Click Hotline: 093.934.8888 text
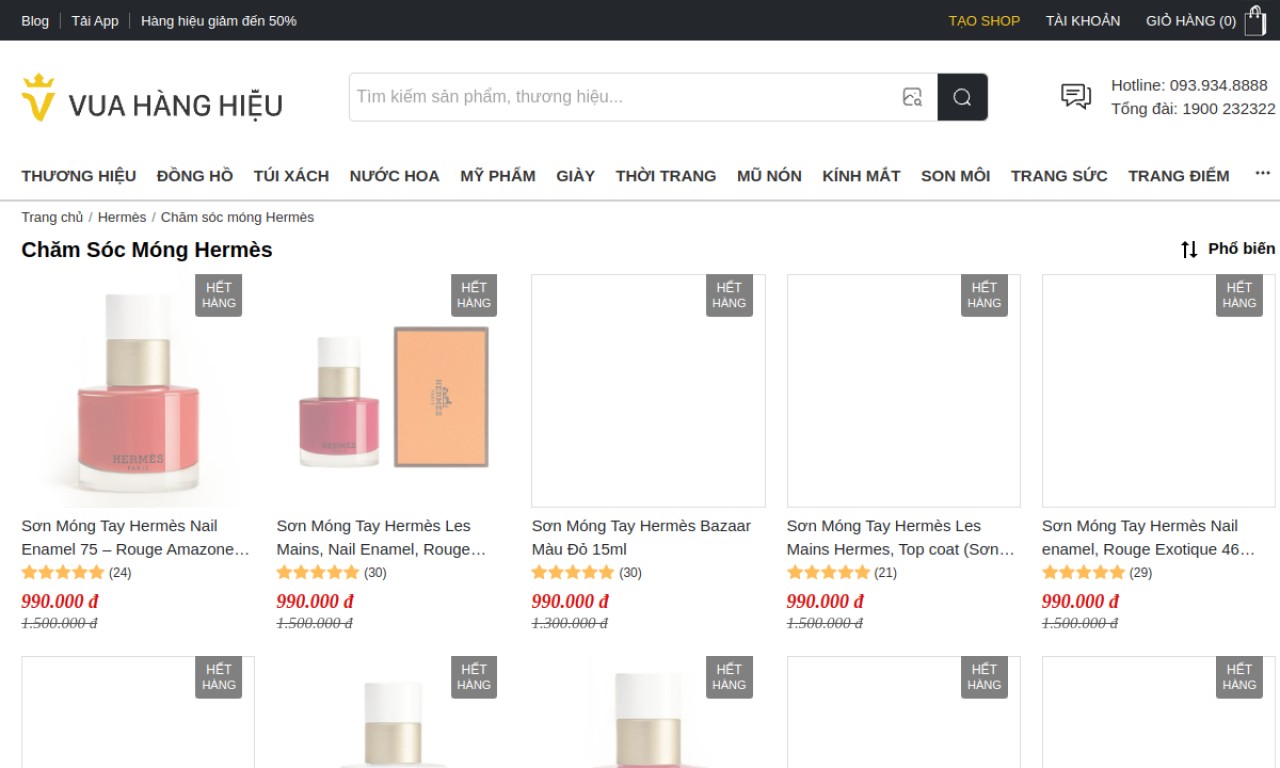The image size is (1280, 768). point(1189,85)
